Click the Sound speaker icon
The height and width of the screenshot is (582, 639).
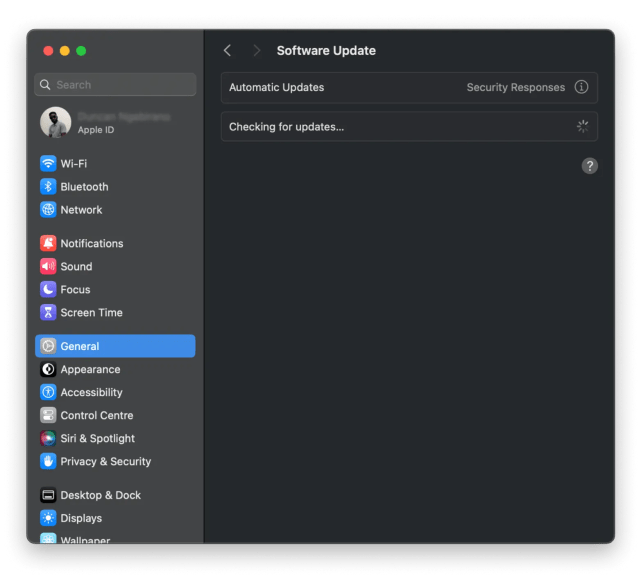[48, 267]
